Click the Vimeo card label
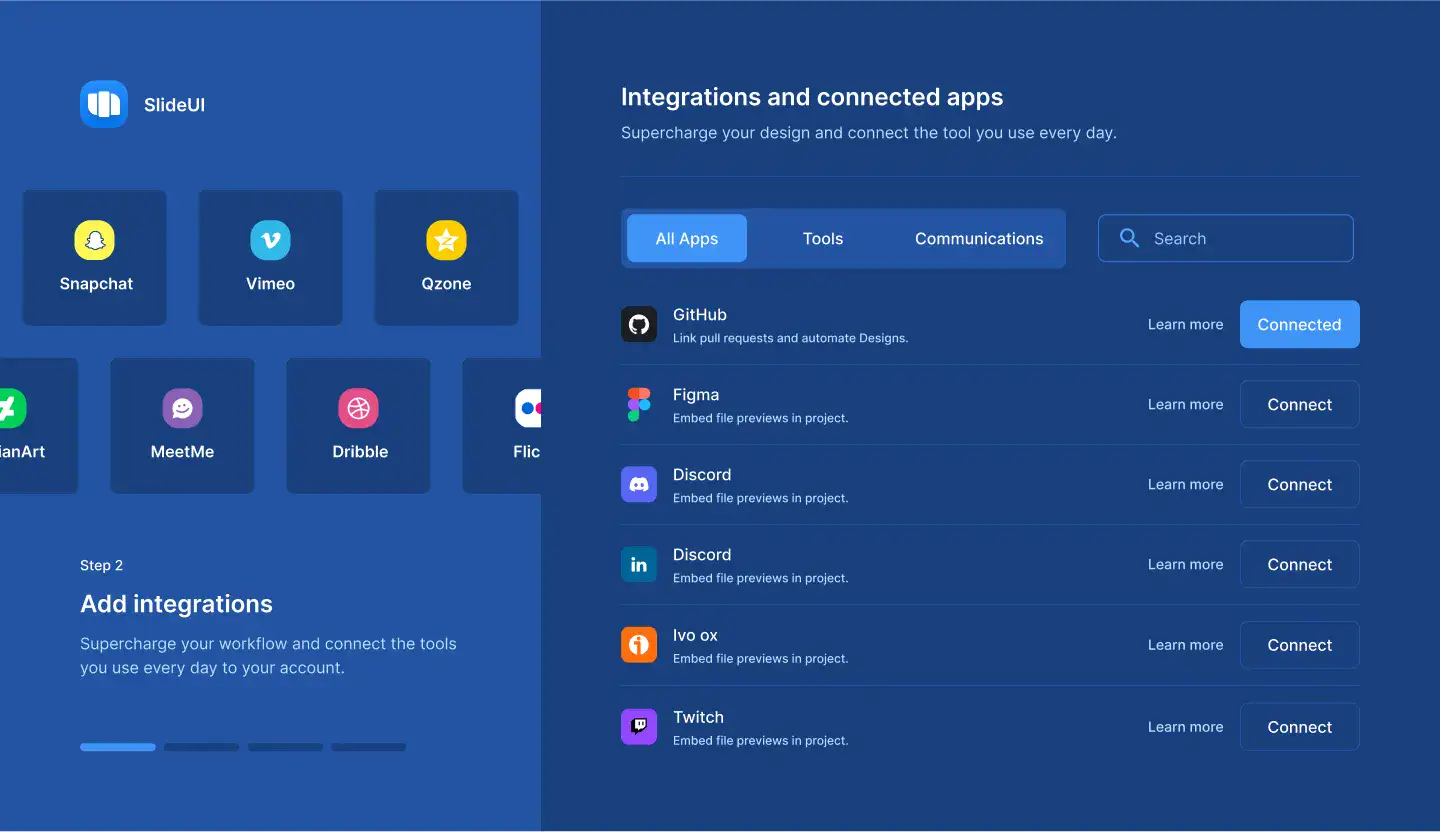1440x832 pixels. coord(270,283)
